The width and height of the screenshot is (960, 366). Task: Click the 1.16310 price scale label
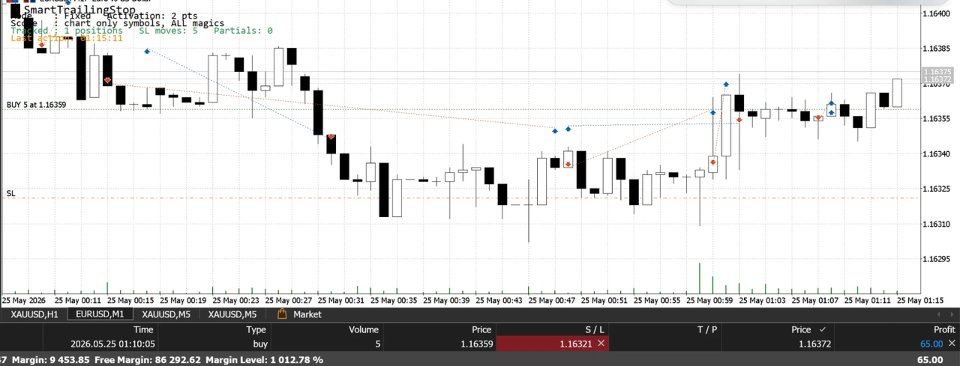point(936,224)
